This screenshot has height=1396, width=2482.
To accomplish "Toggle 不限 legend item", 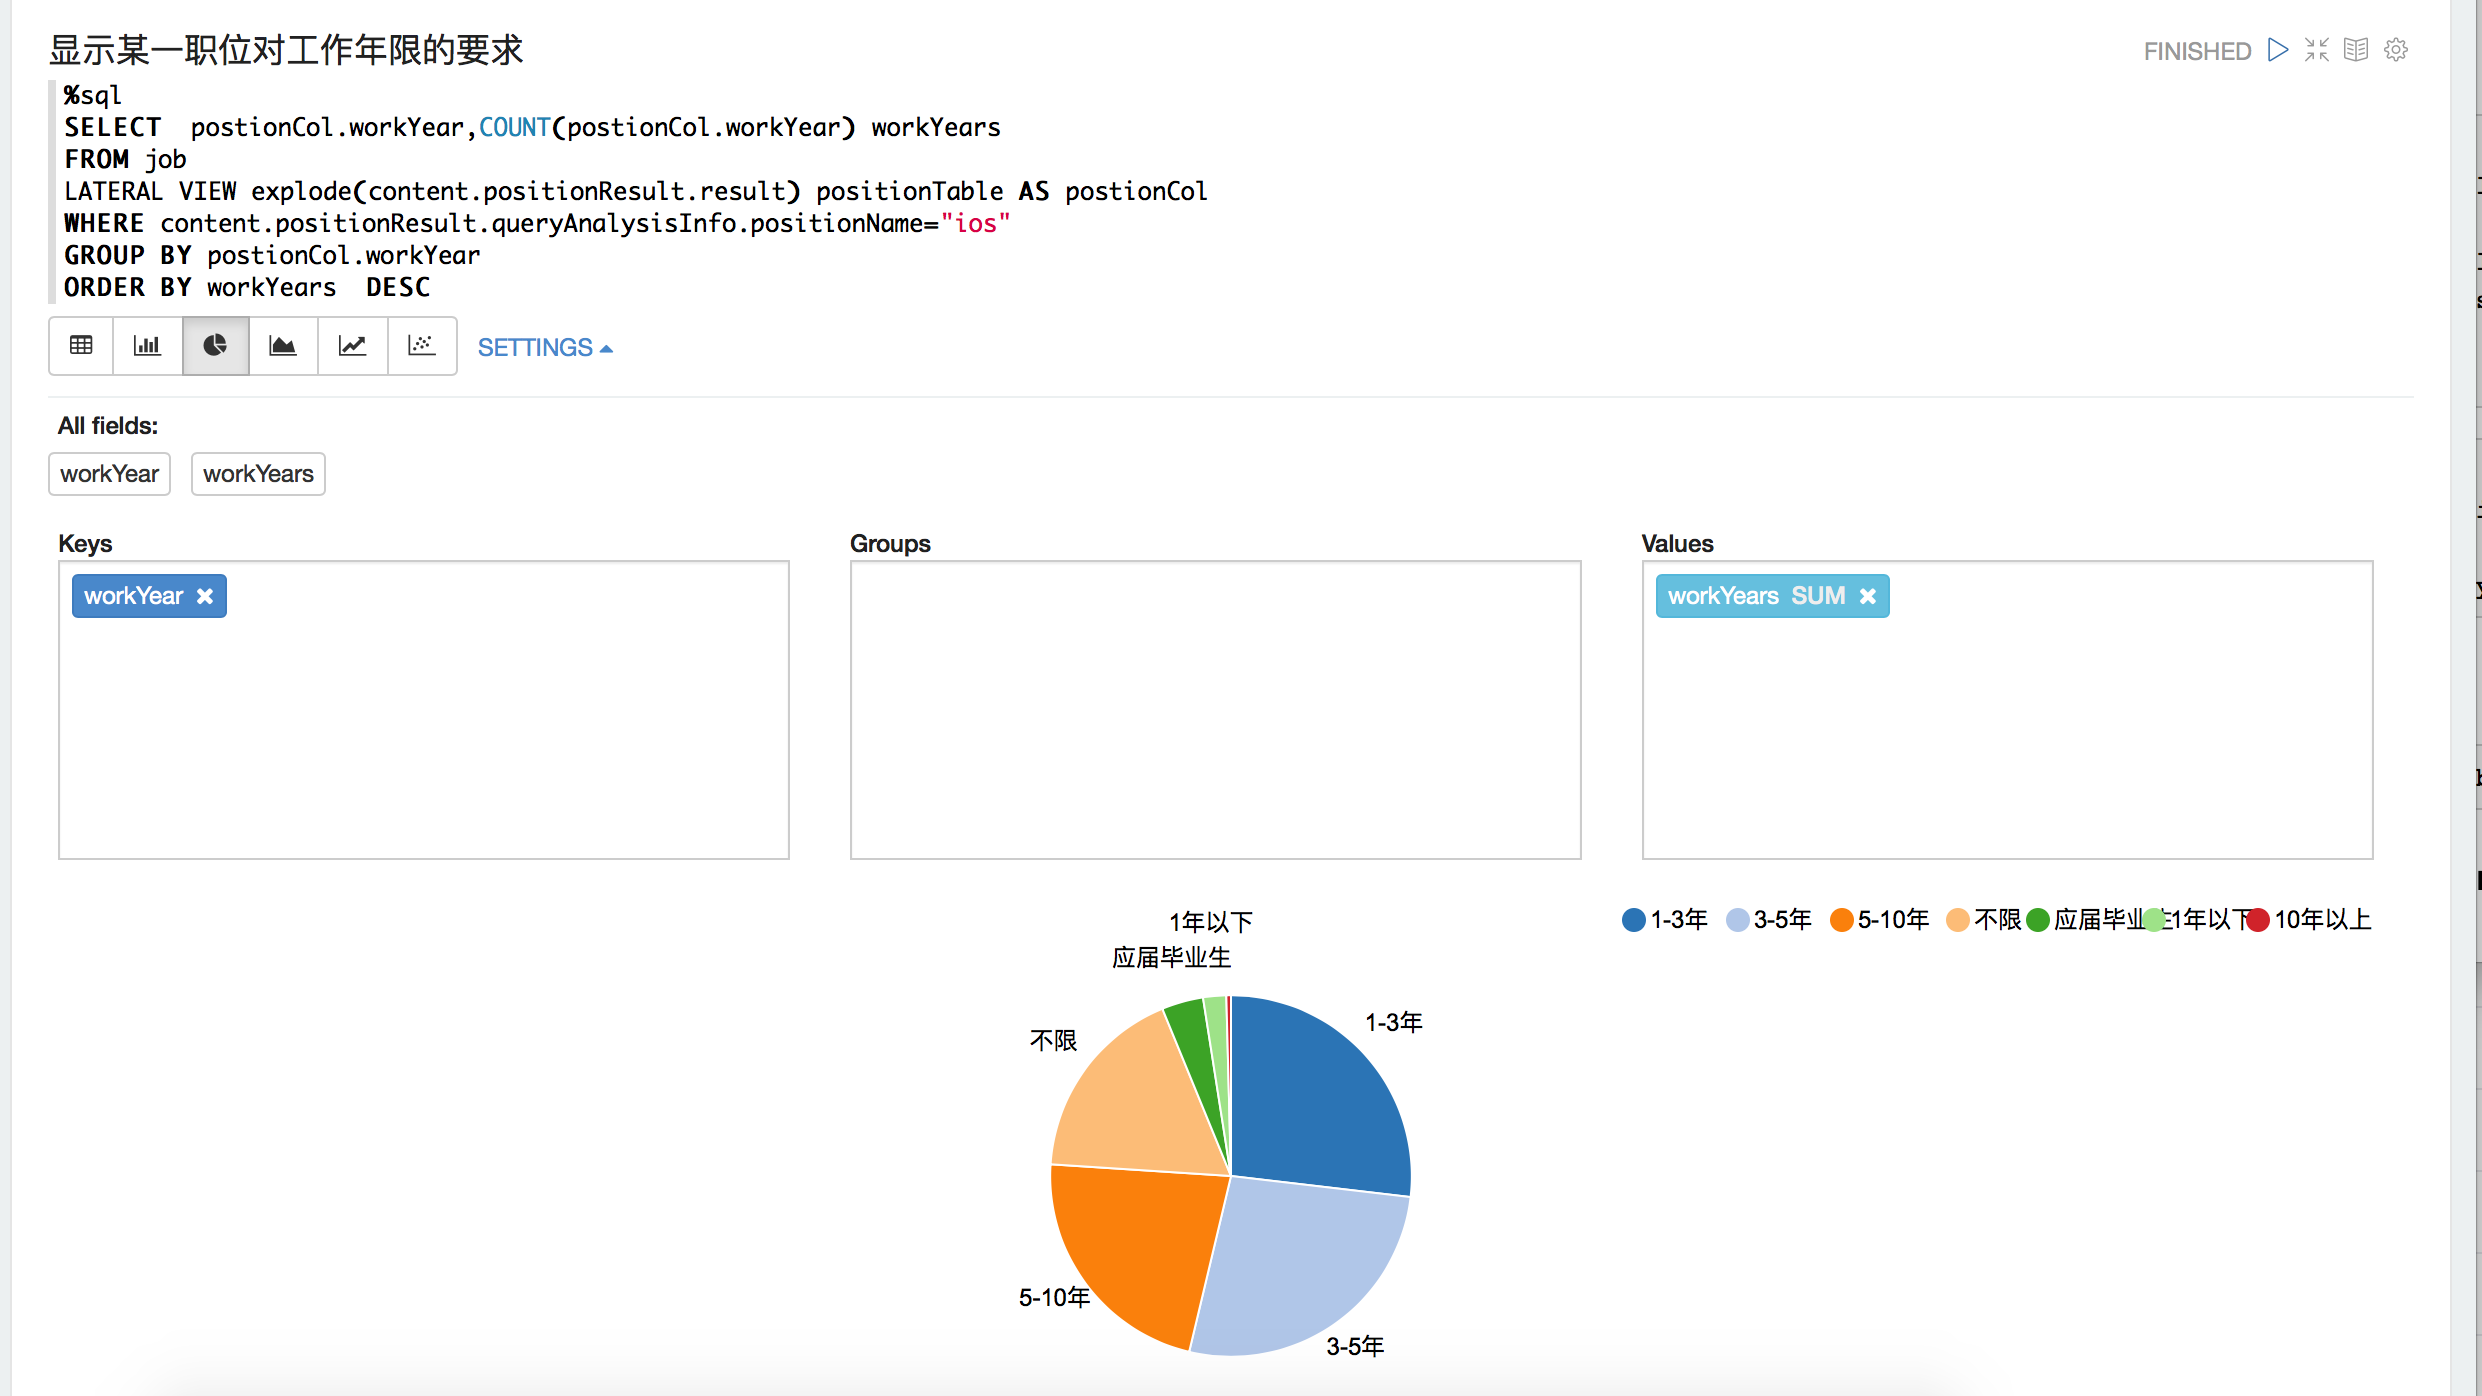I will tap(1985, 919).
